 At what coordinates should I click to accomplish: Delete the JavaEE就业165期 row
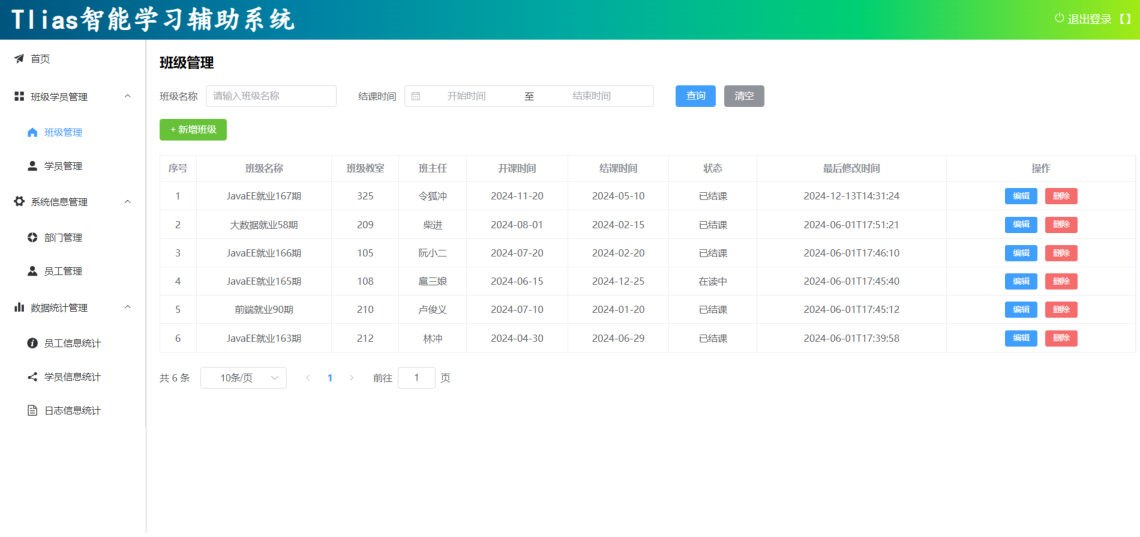1061,281
